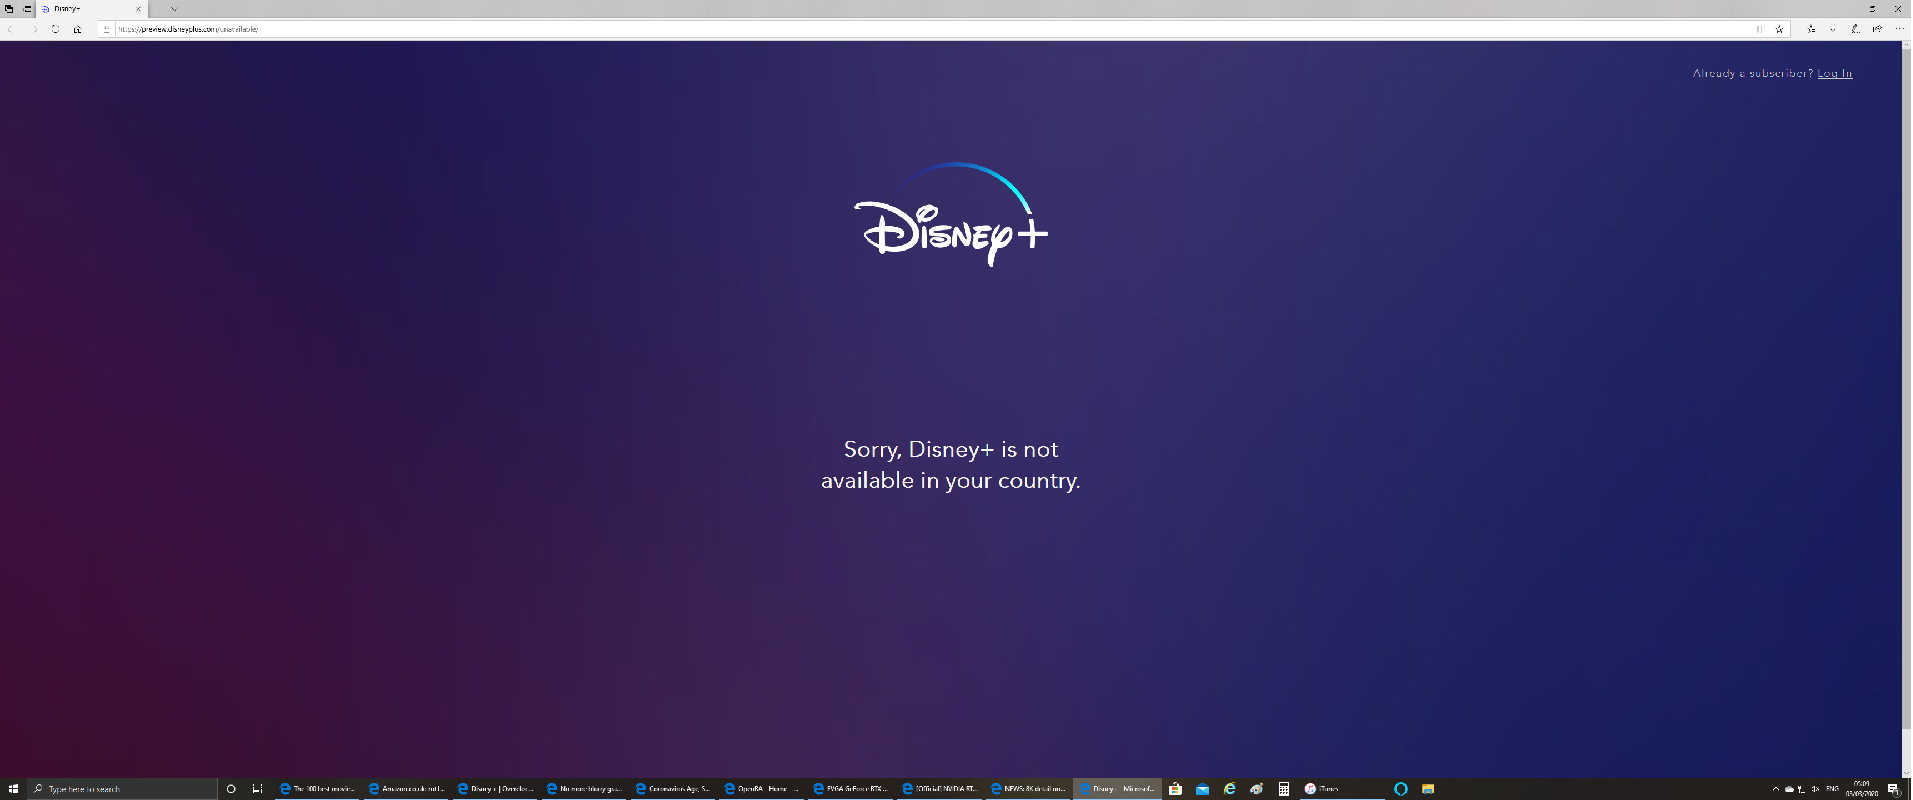Image resolution: width=1913 pixels, height=800 pixels.
Task: Click the page vertical scrollbar
Action: [x=1906, y=400]
